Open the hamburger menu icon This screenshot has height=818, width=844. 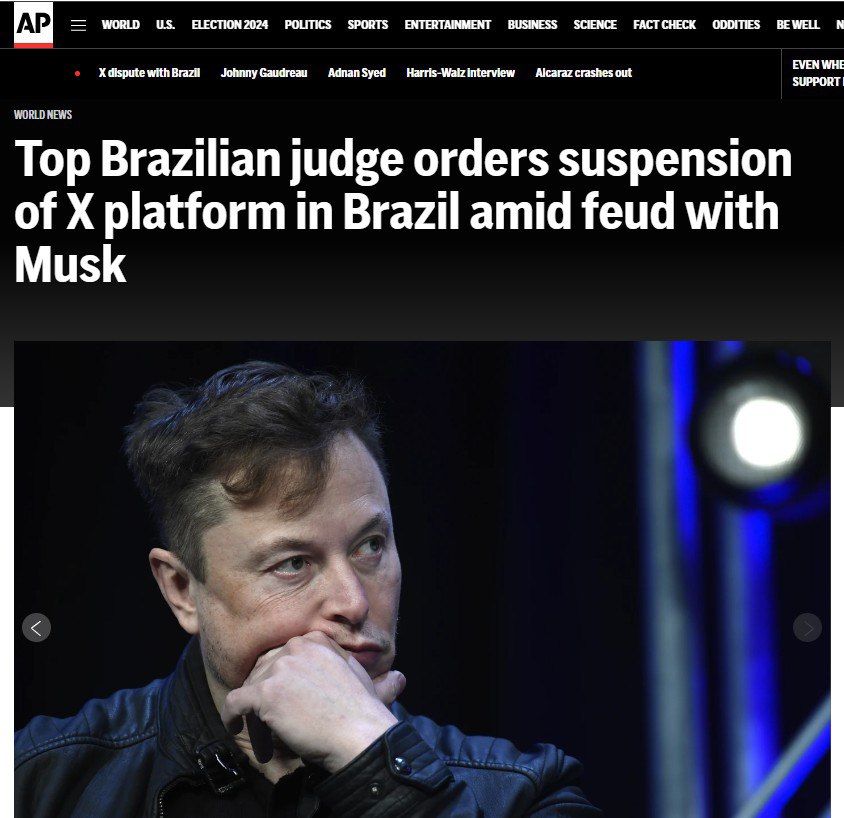tap(79, 25)
